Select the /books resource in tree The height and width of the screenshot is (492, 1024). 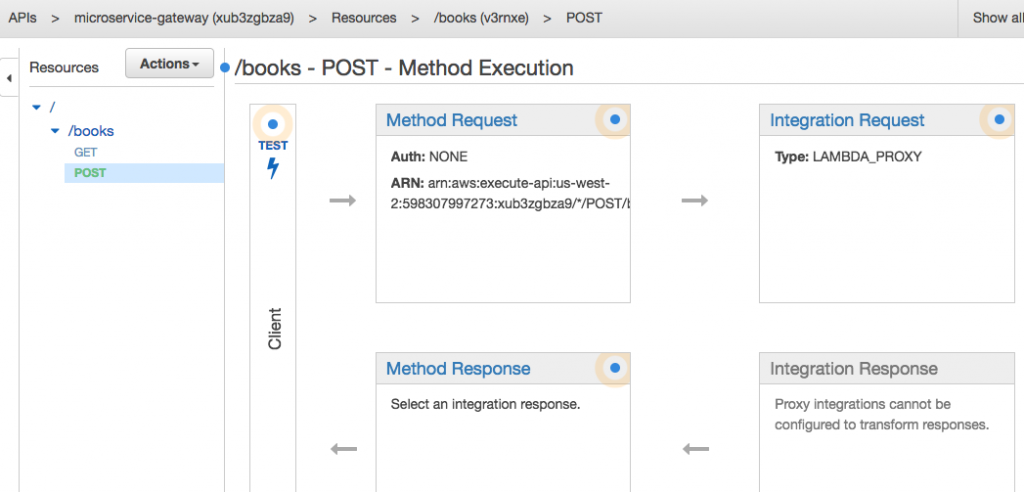(x=91, y=131)
